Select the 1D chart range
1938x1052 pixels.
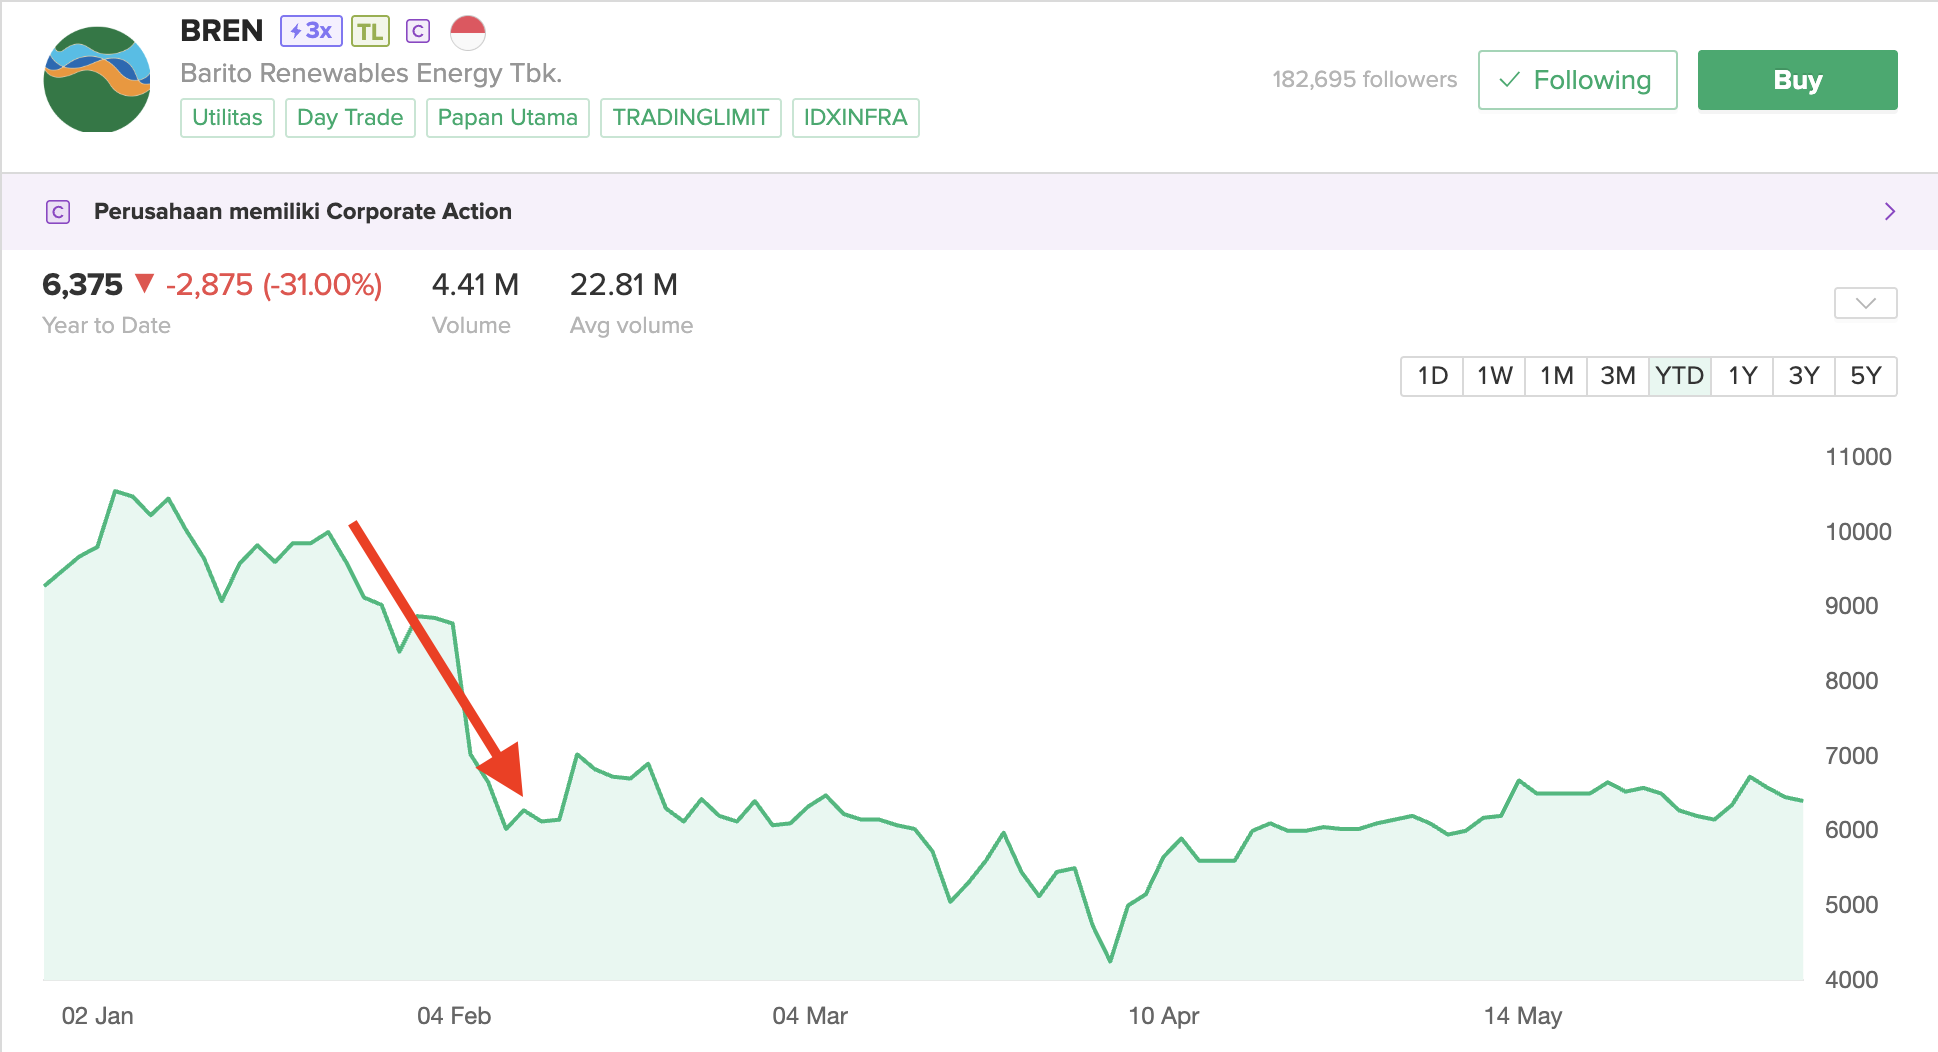click(x=1432, y=376)
